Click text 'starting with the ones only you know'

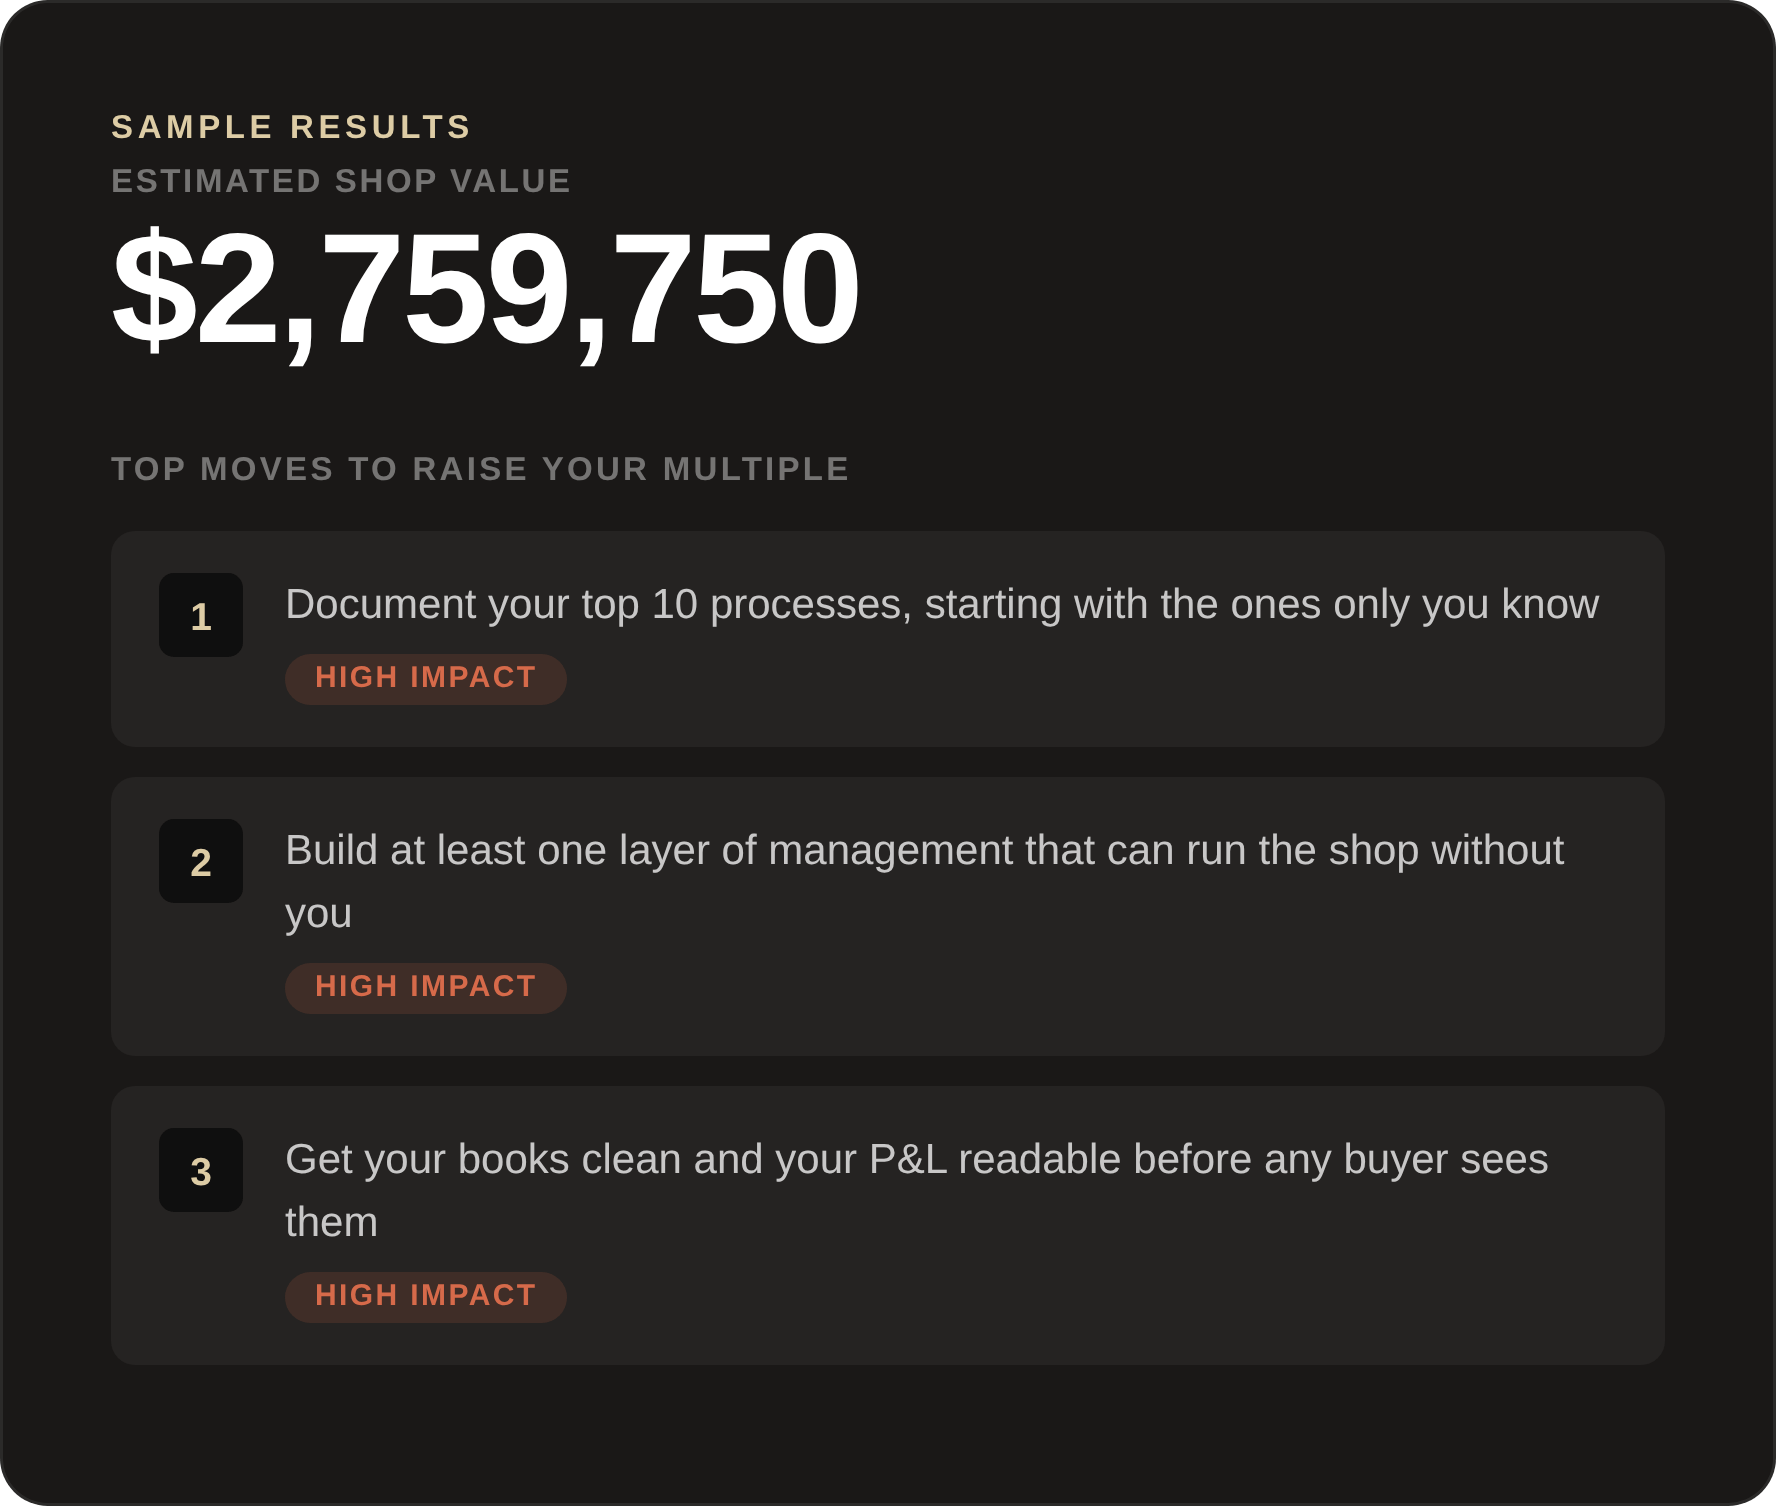pos(1262,605)
